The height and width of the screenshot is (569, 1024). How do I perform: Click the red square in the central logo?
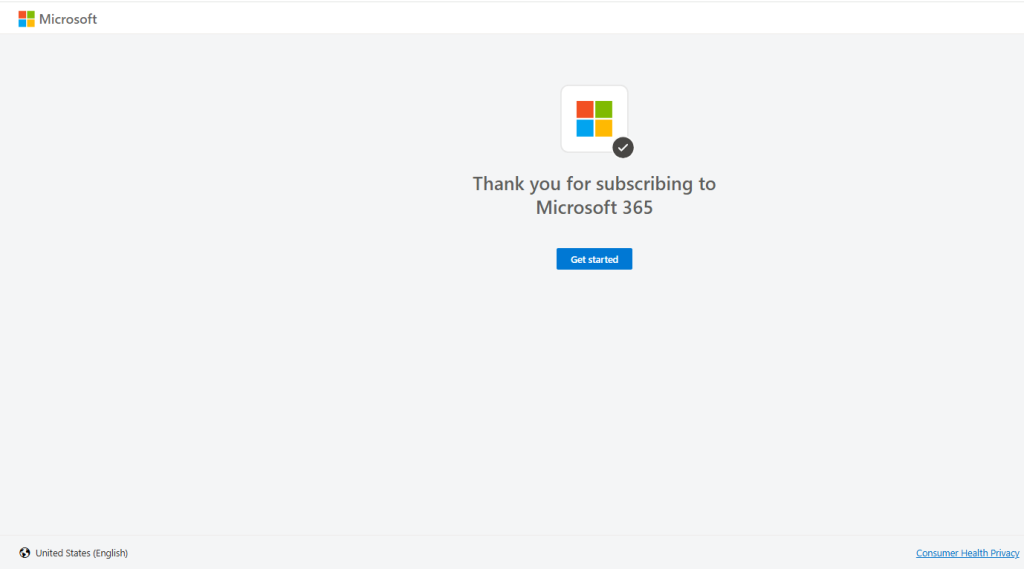point(585,109)
